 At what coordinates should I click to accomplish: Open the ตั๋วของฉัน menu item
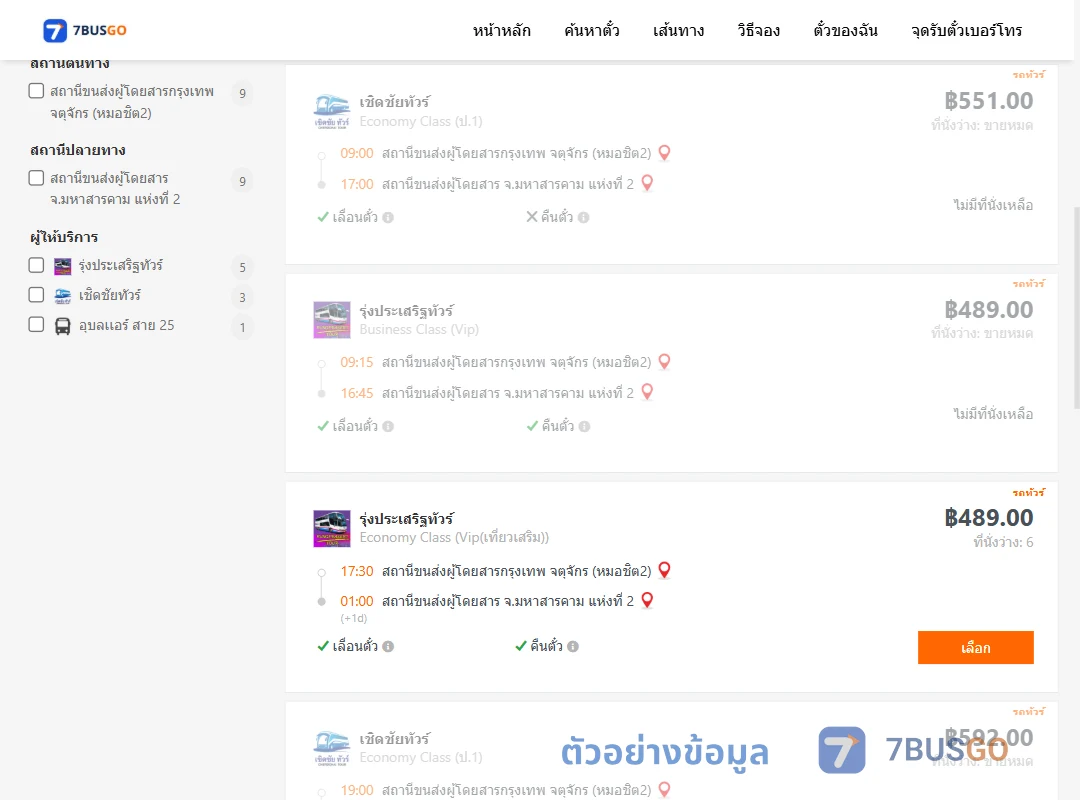click(845, 30)
